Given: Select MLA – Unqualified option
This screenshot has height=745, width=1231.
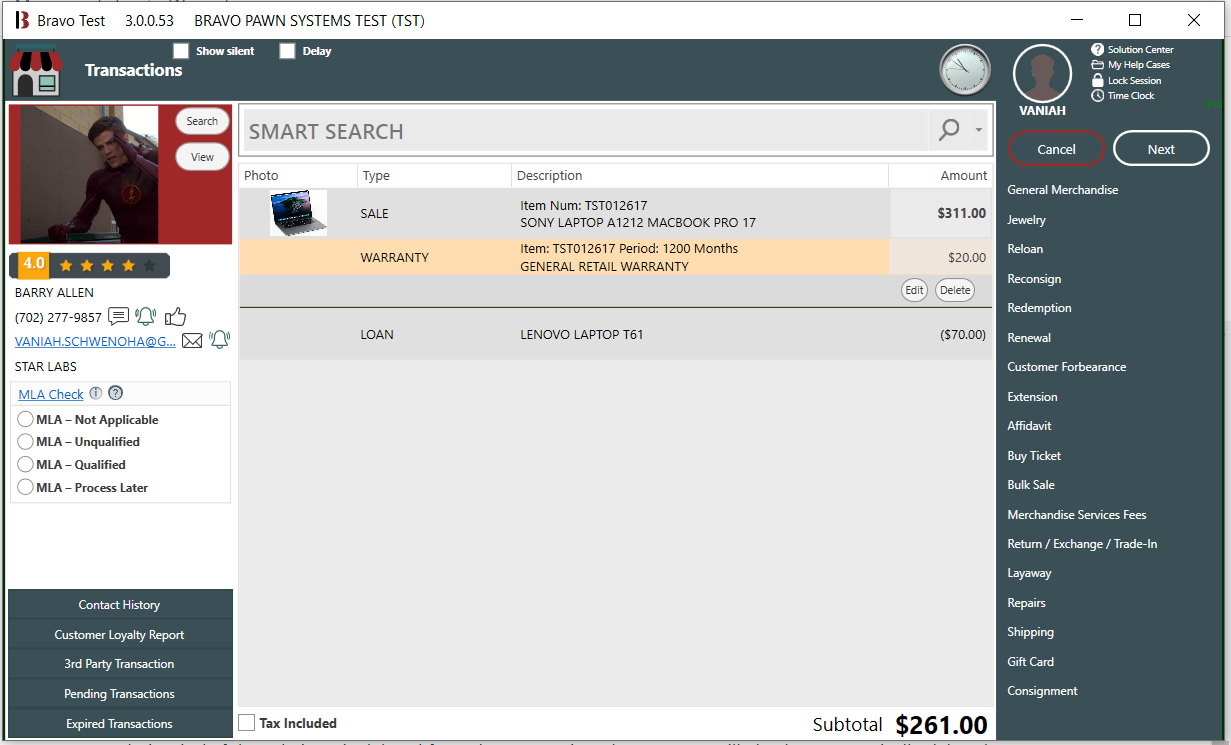Looking at the screenshot, I should (26, 442).
